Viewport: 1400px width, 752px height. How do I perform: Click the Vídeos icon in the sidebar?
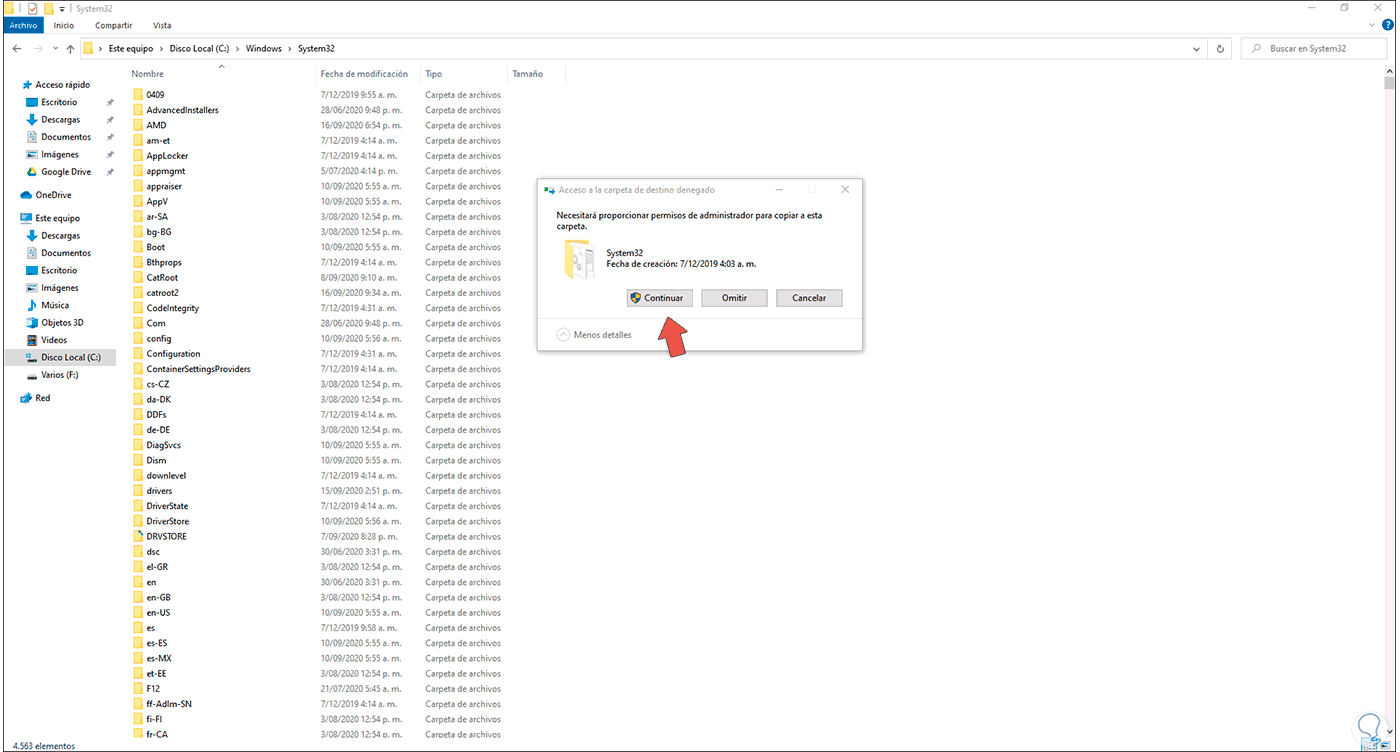pos(32,340)
